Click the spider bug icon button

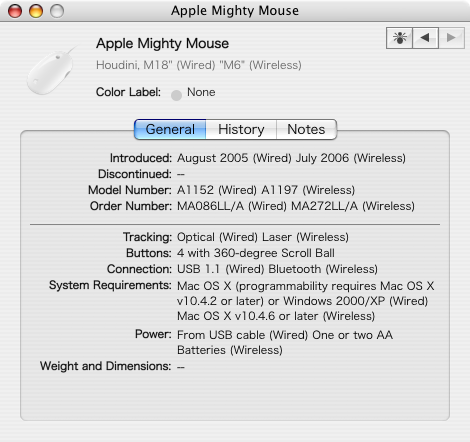pos(399,38)
